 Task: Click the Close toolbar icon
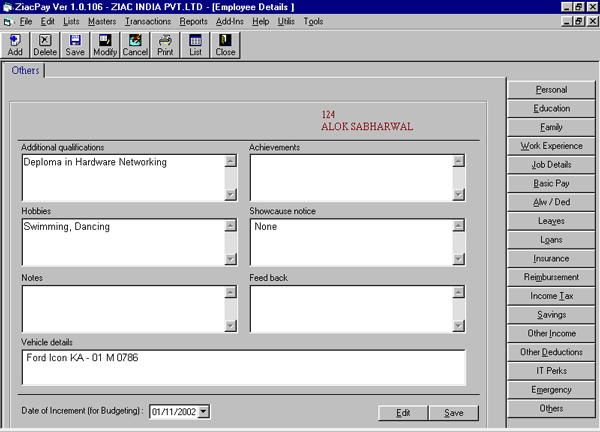(x=225, y=45)
